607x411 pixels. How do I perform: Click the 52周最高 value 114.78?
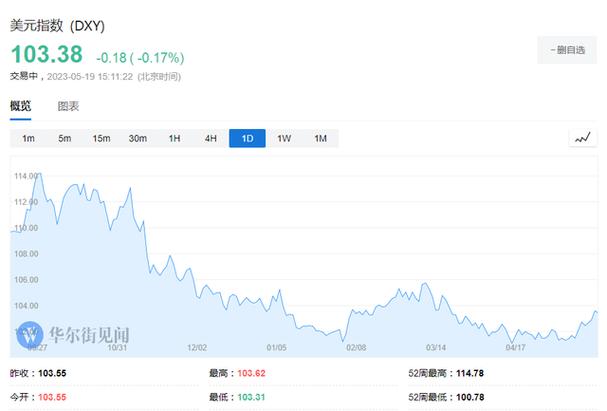(x=470, y=373)
